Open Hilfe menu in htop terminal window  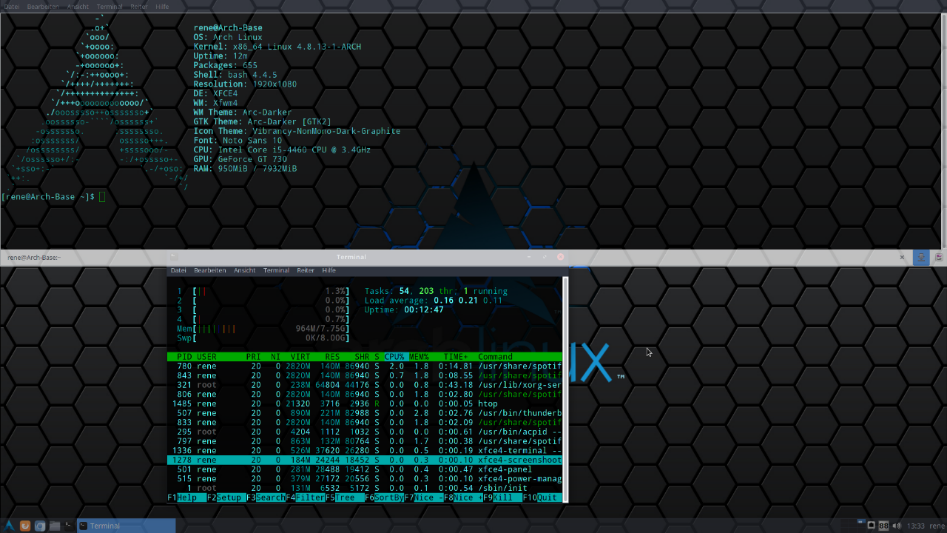tap(329, 270)
